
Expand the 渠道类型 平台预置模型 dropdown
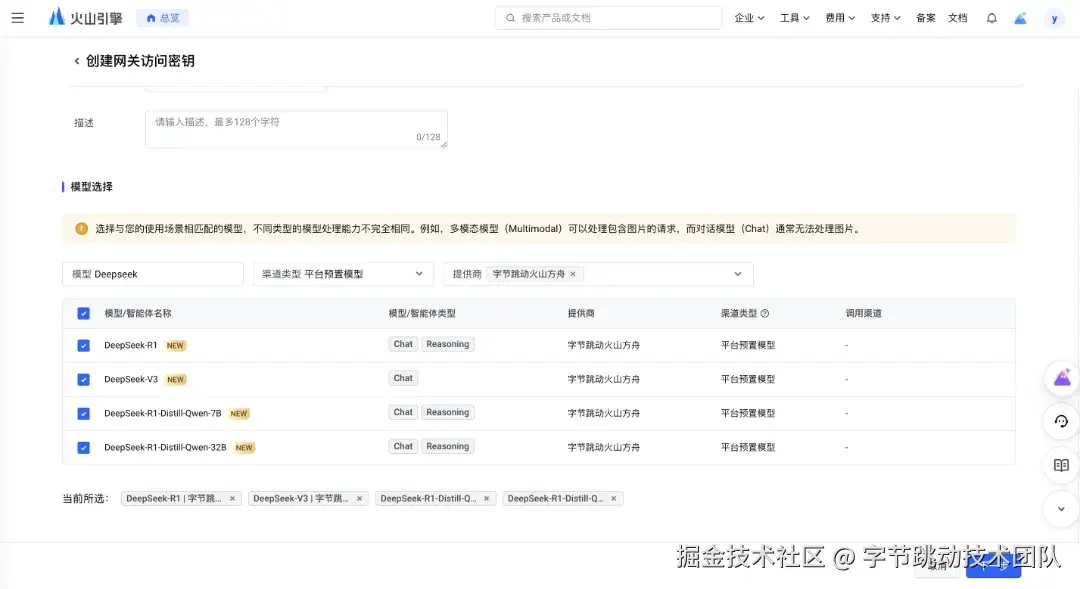[343, 273]
